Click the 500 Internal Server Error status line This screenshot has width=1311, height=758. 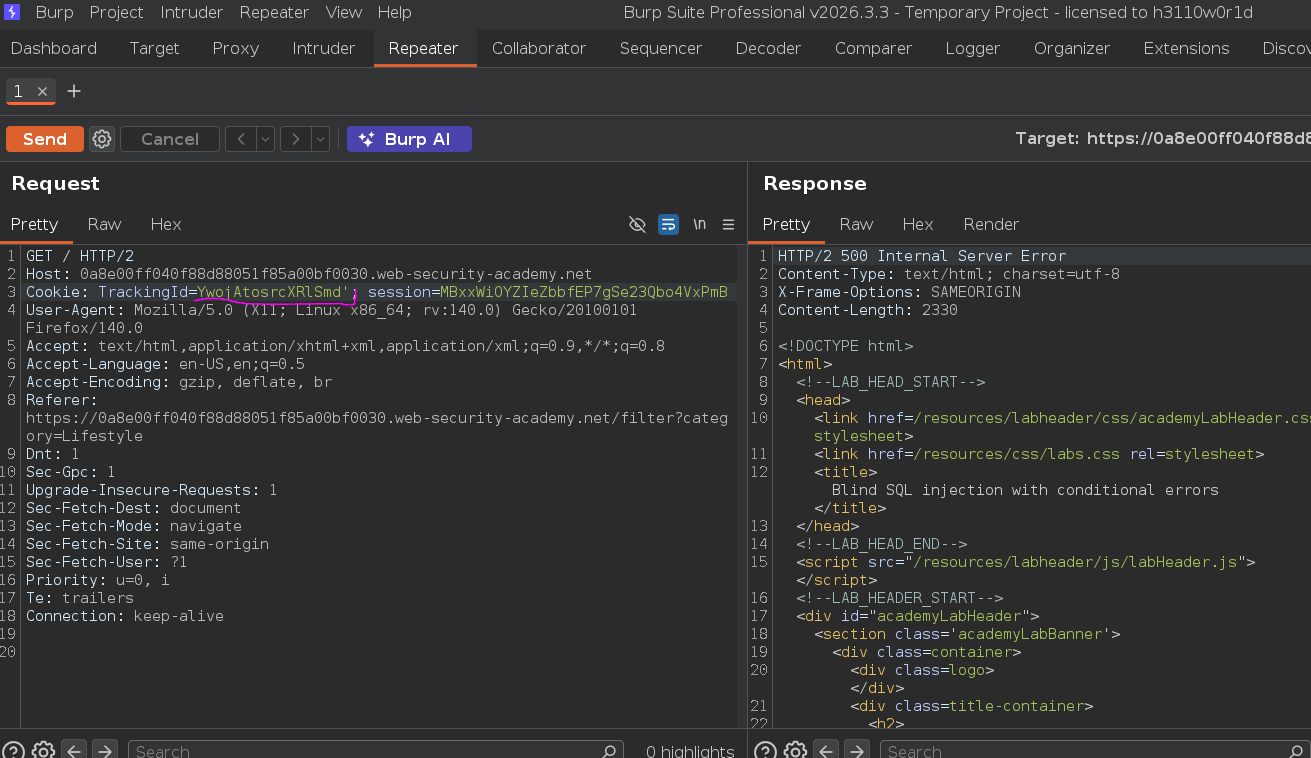click(x=922, y=256)
